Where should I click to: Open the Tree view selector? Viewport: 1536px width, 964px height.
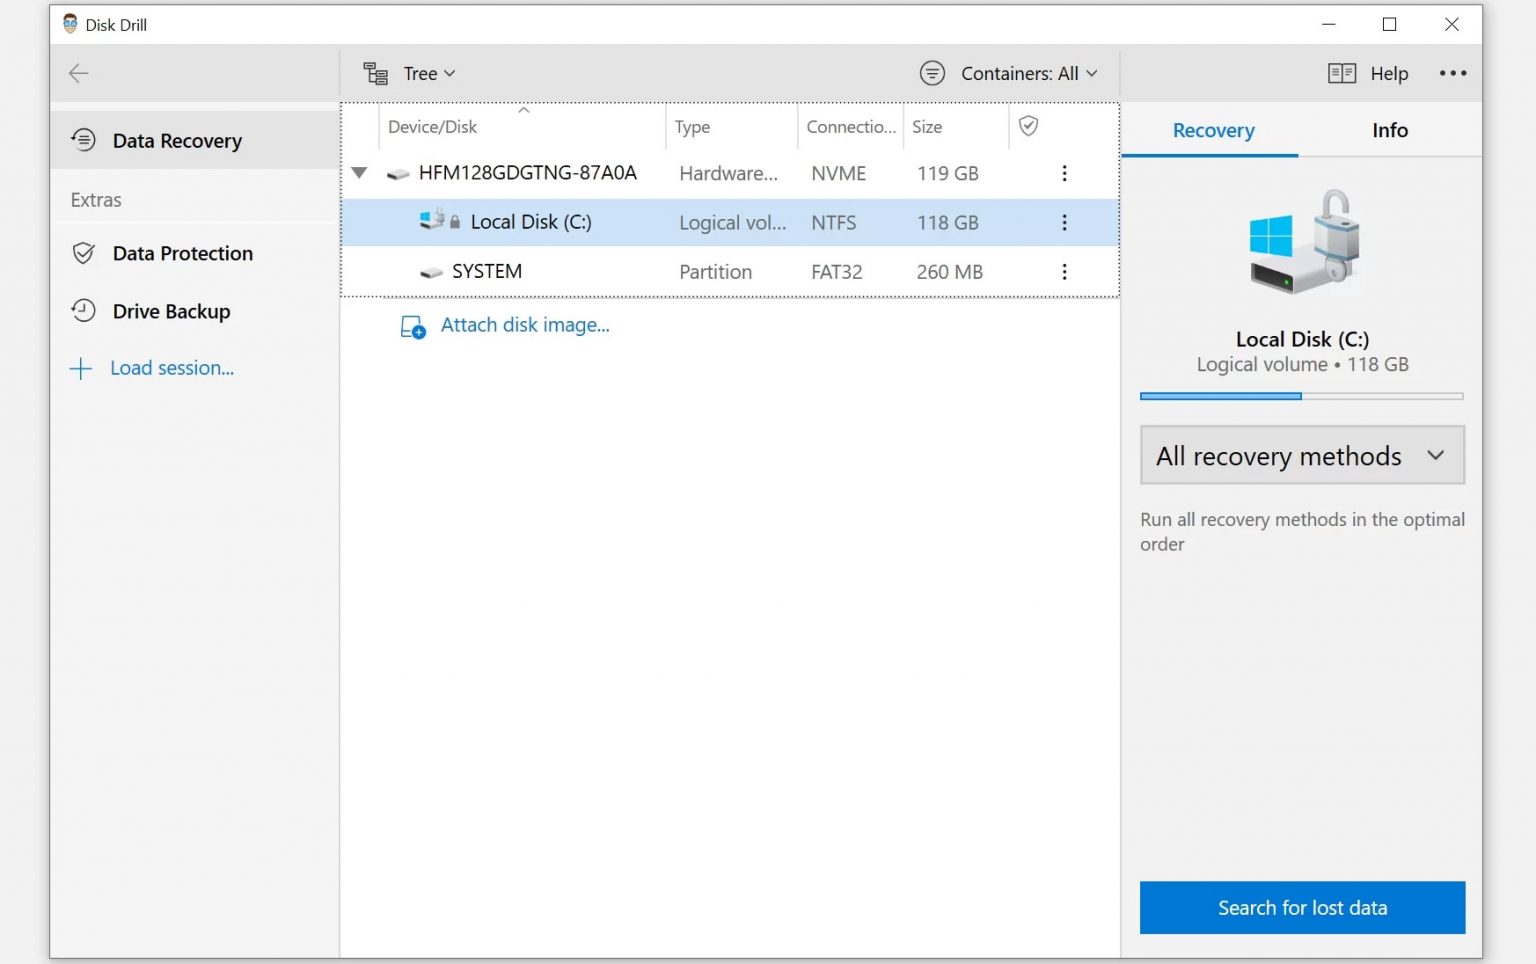click(x=427, y=72)
